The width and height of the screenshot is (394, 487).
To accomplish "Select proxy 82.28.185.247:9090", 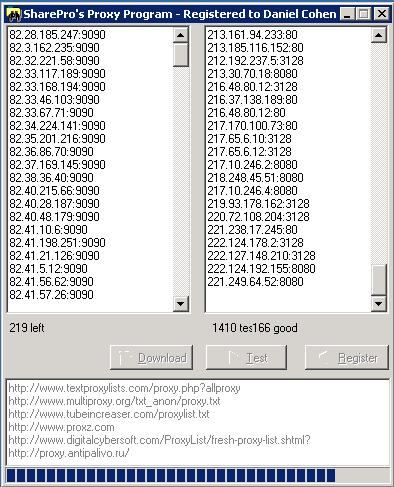I will [x=57, y=35].
